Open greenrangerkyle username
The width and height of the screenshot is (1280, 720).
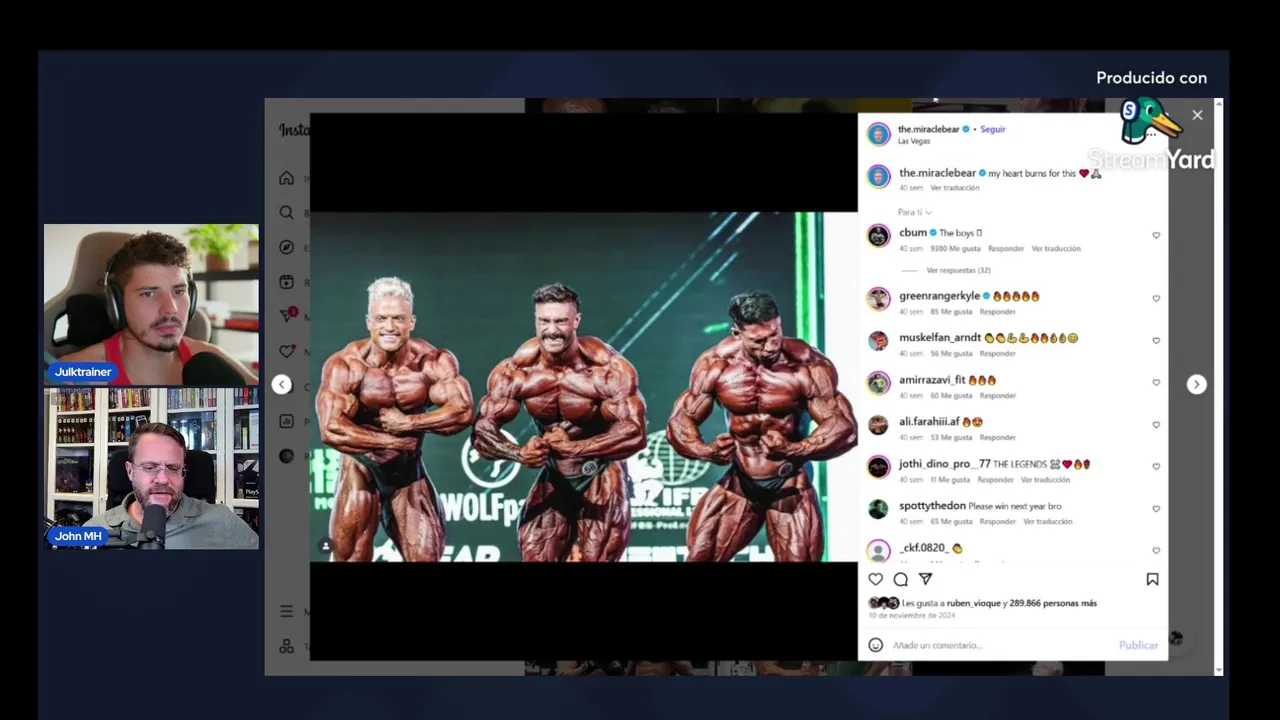939,296
